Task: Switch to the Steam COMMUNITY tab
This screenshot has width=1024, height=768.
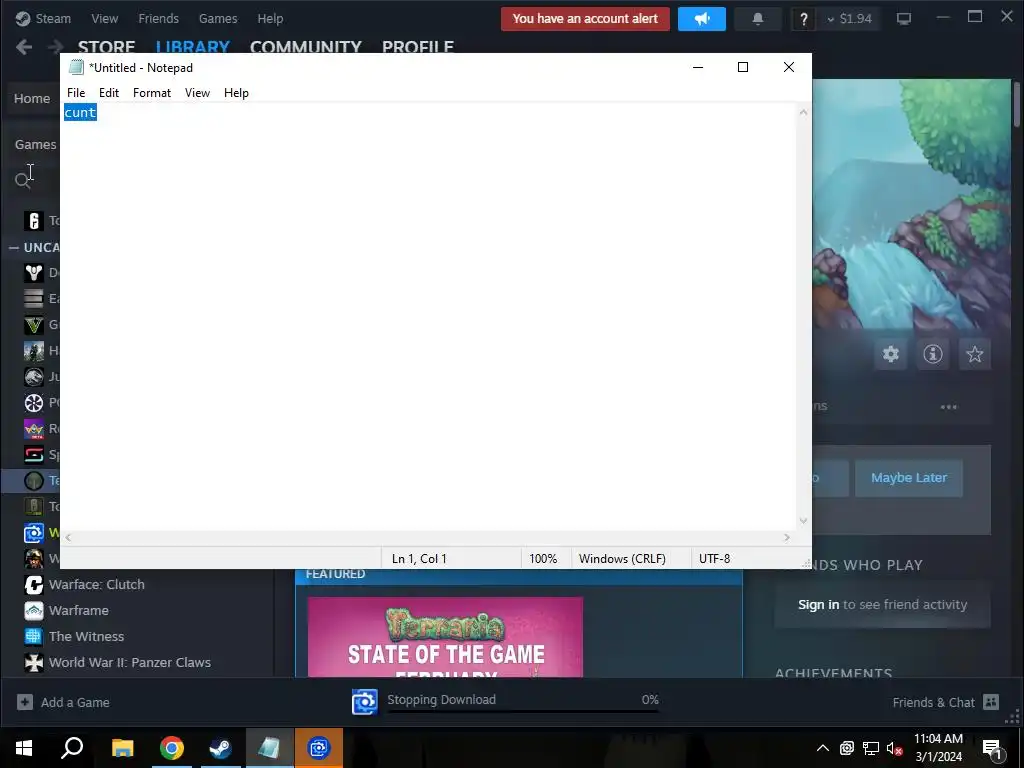Action: [306, 46]
